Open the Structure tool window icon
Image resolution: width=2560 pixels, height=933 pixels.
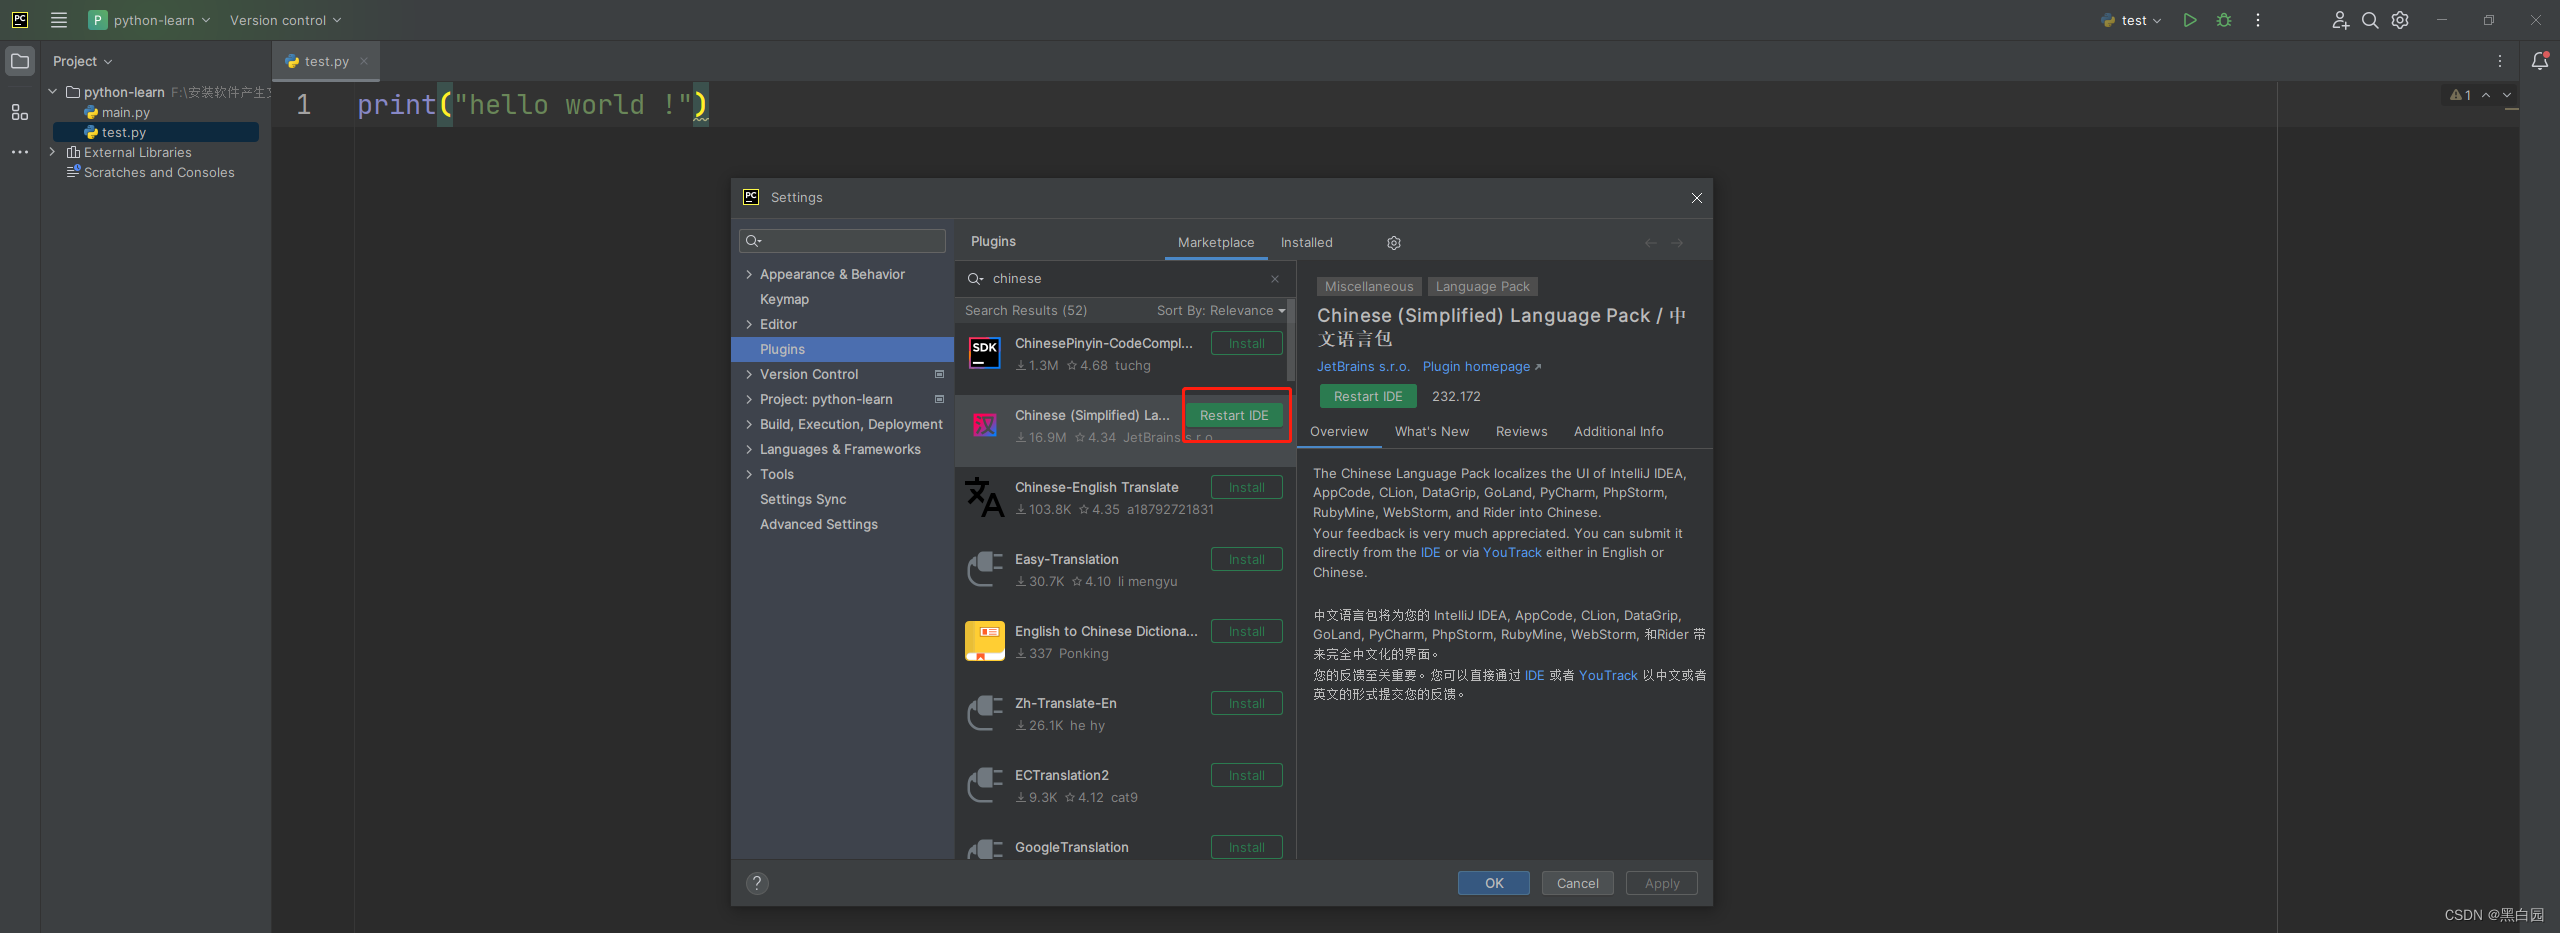click(x=20, y=112)
